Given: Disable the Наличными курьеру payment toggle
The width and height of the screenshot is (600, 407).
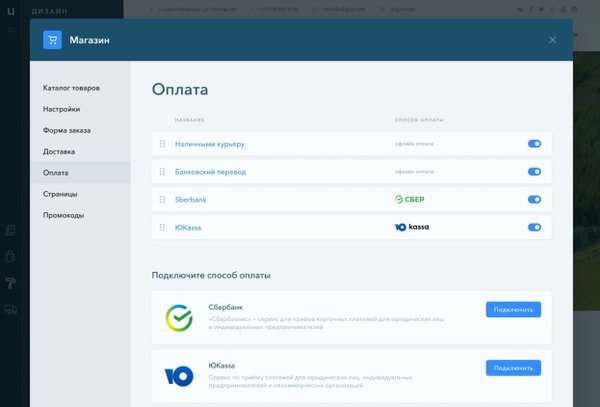Looking at the screenshot, I should tap(534, 144).
